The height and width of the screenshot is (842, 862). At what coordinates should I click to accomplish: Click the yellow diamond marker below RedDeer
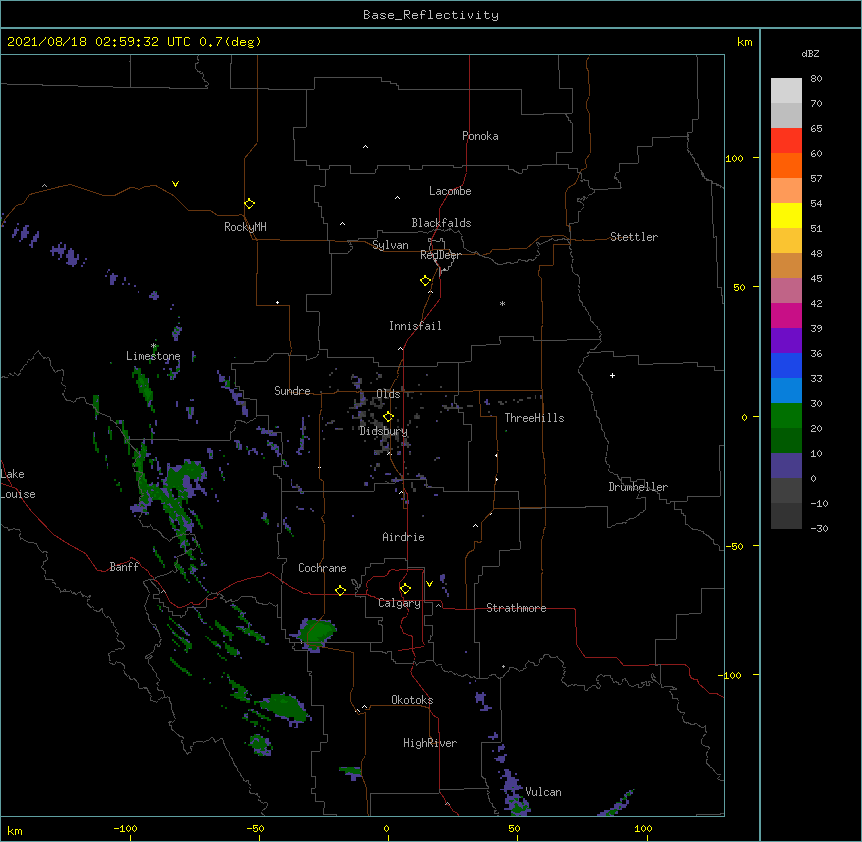(x=425, y=281)
